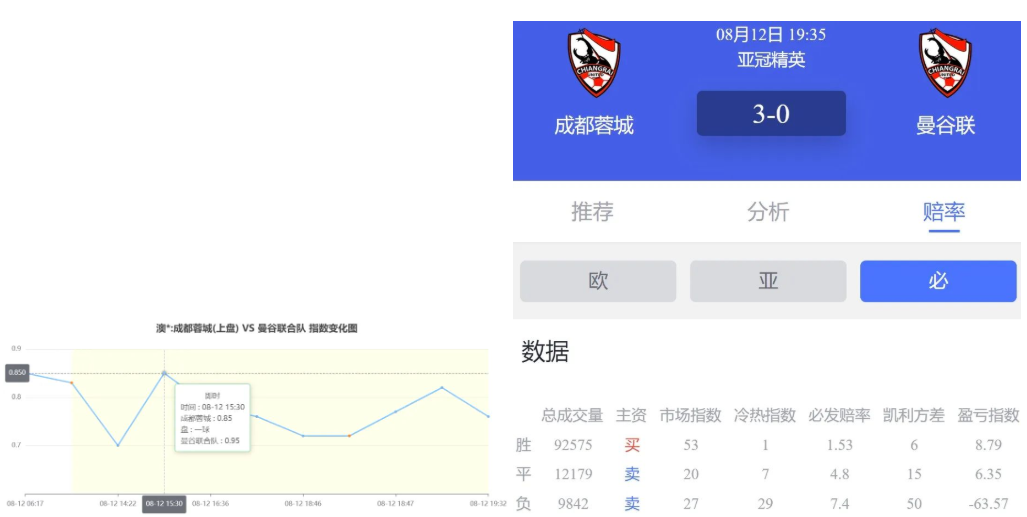Open the 推荐 tab
The height and width of the screenshot is (517, 1027).
(x=592, y=212)
